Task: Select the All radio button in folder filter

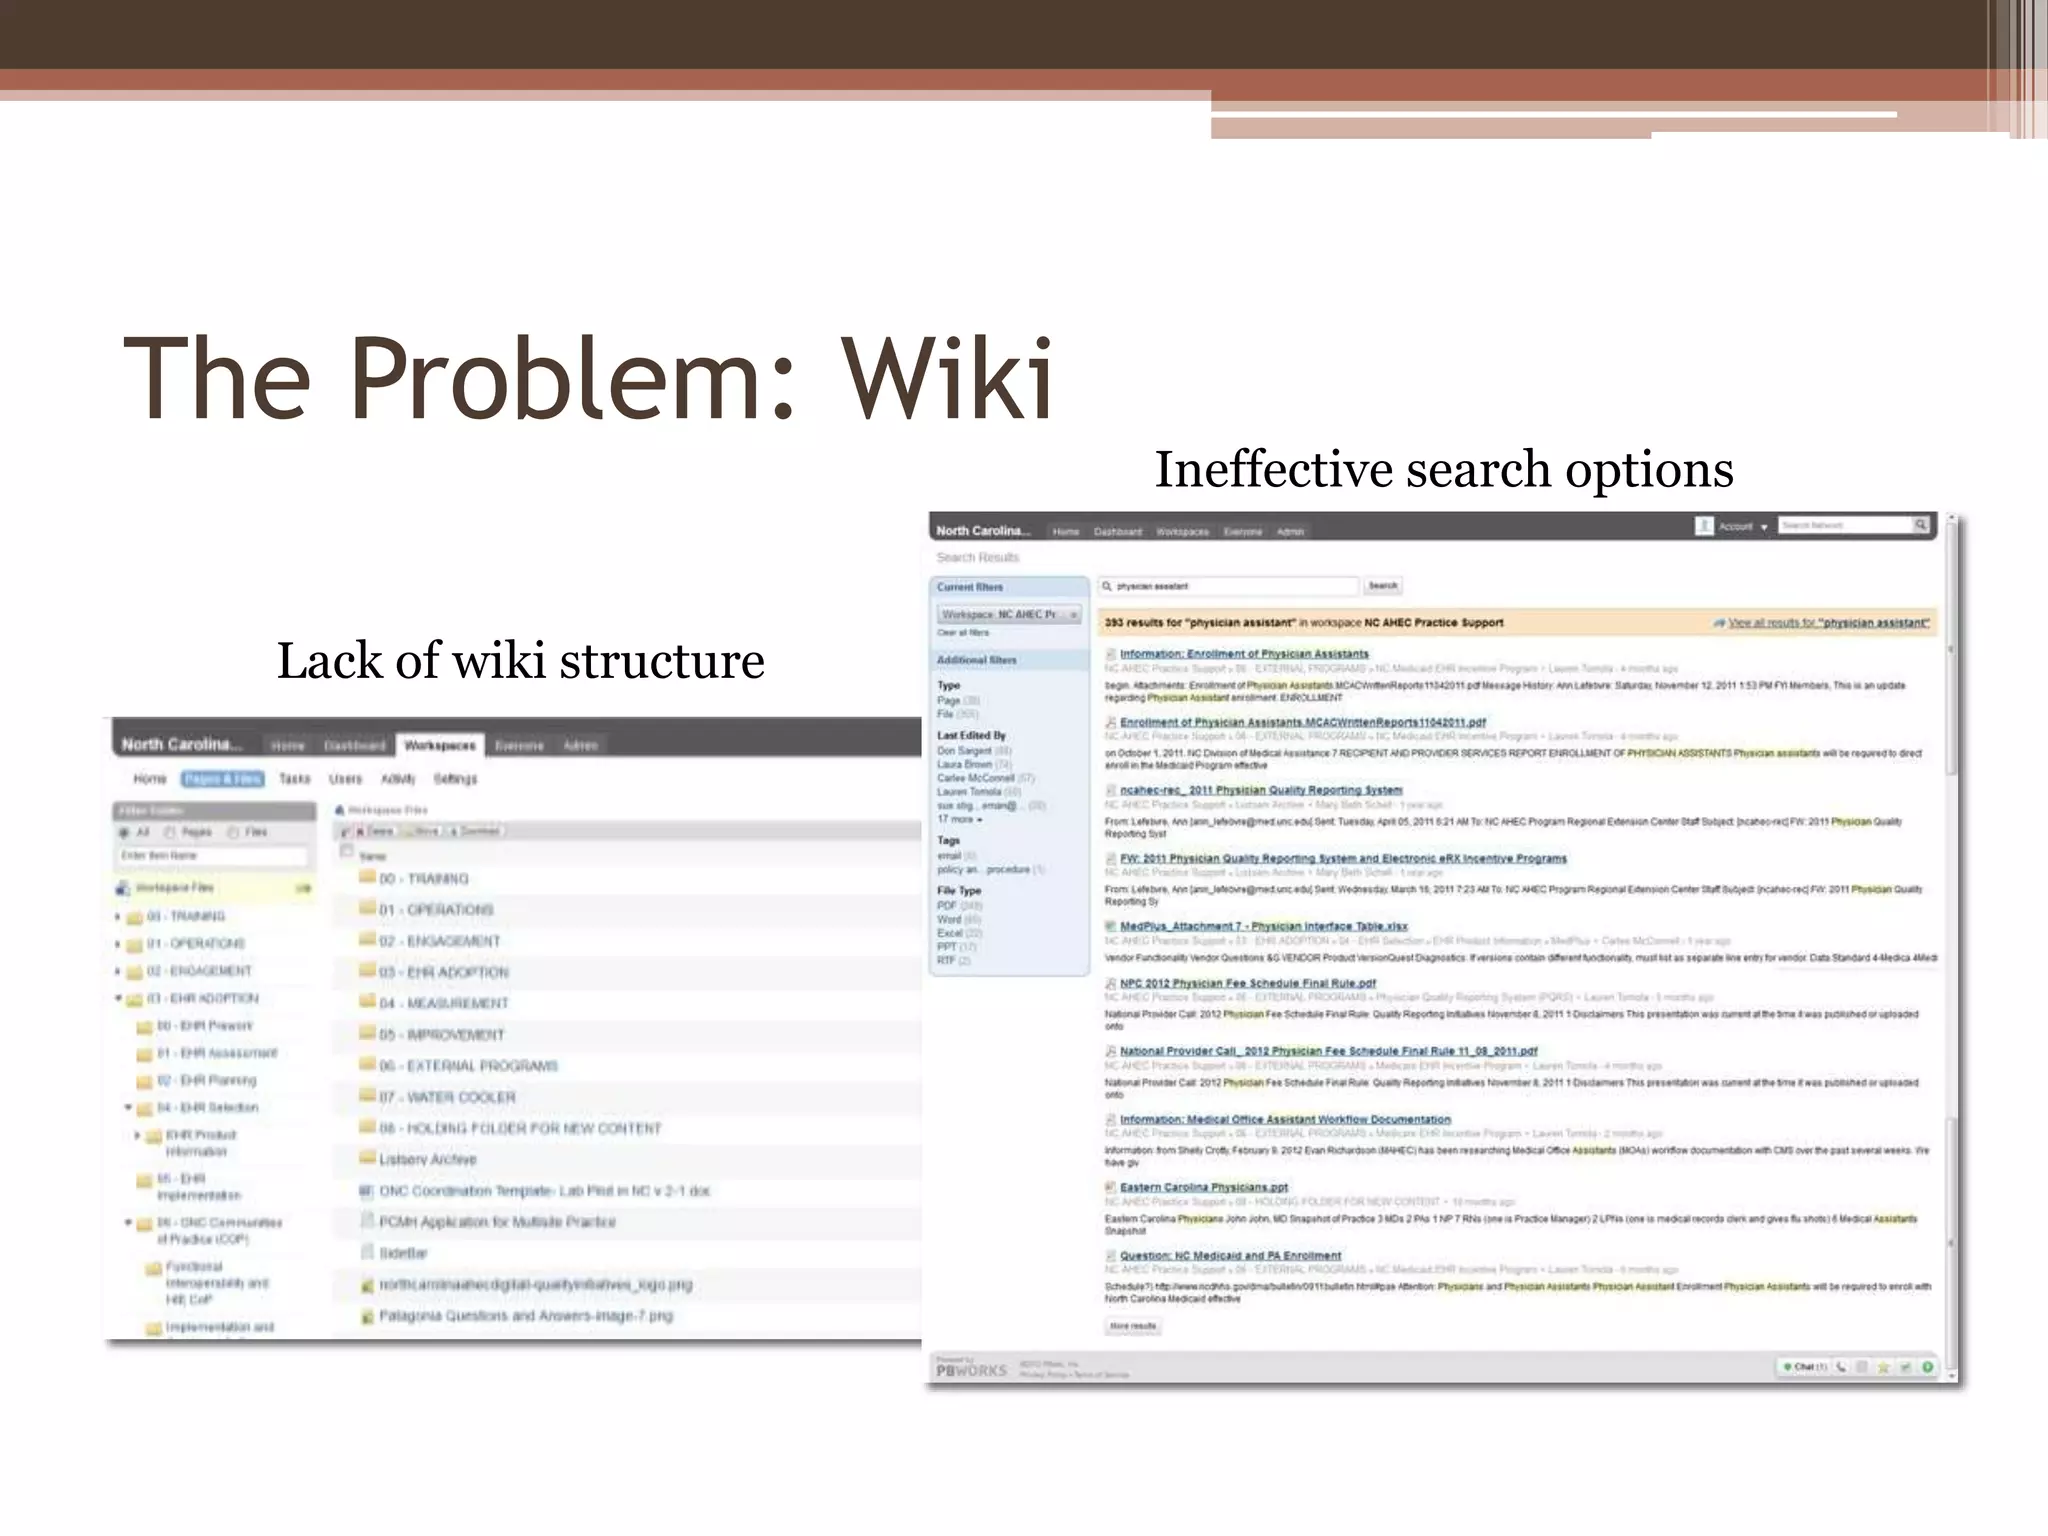Action: [x=124, y=832]
